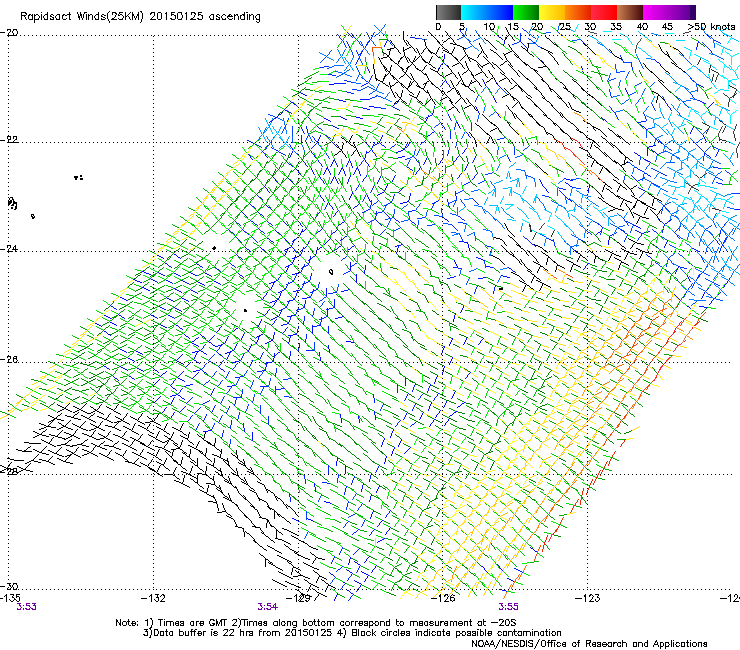Click the magenta 40-45 knots color bar segment
The width and height of the screenshot is (740, 650).
pos(656,12)
